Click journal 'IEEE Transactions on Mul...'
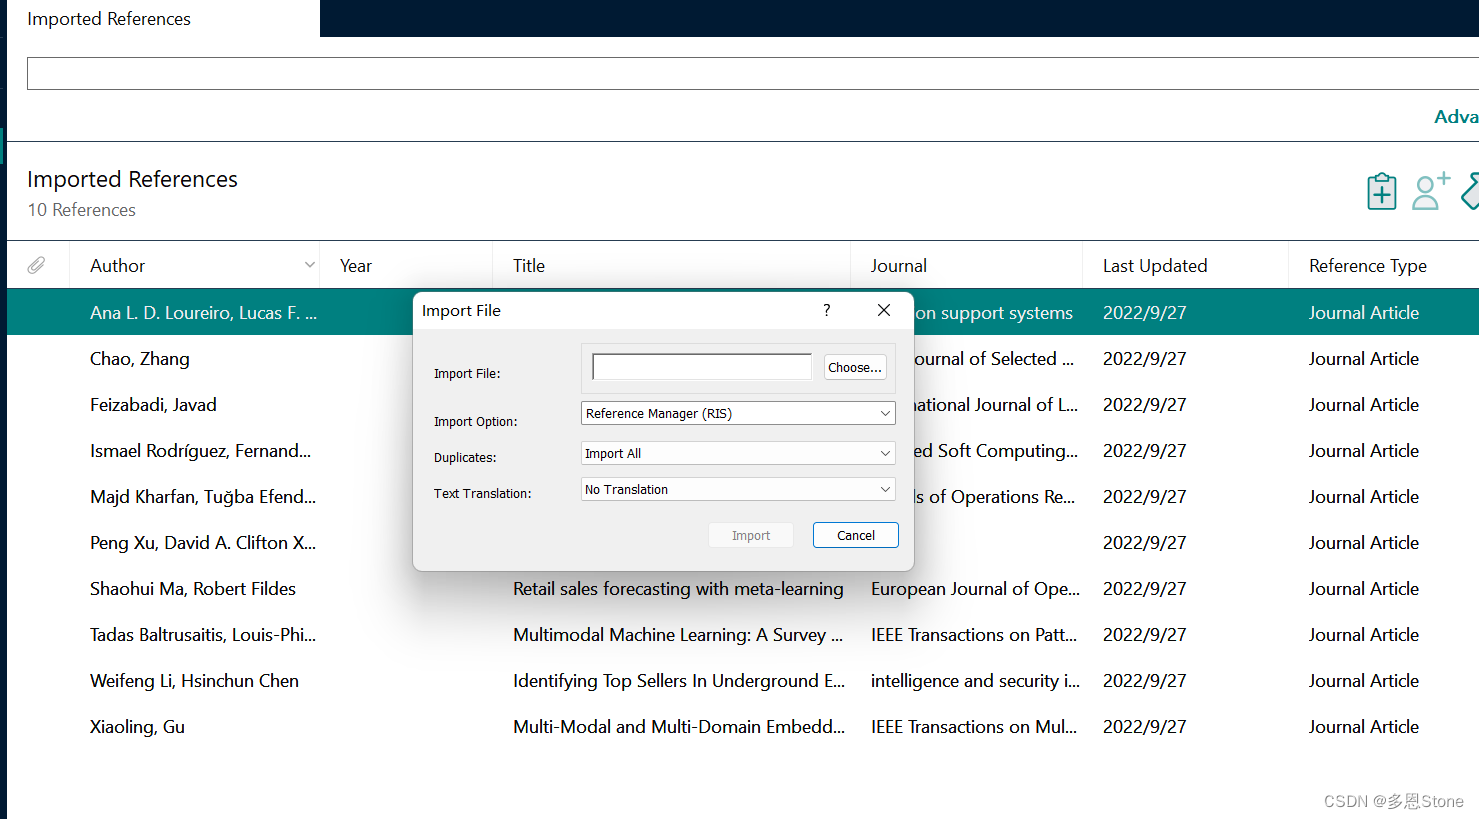Screen dimensions: 1479x819 tap(974, 727)
